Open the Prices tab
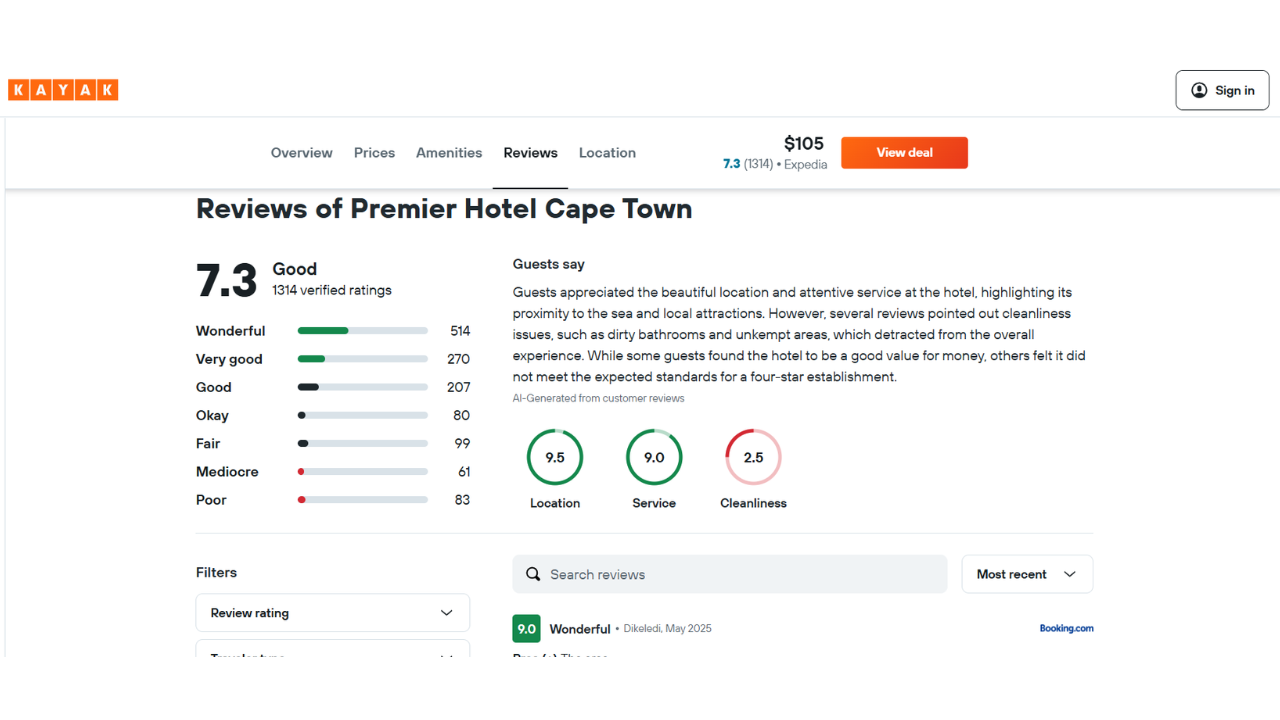The image size is (1280, 720). (374, 153)
